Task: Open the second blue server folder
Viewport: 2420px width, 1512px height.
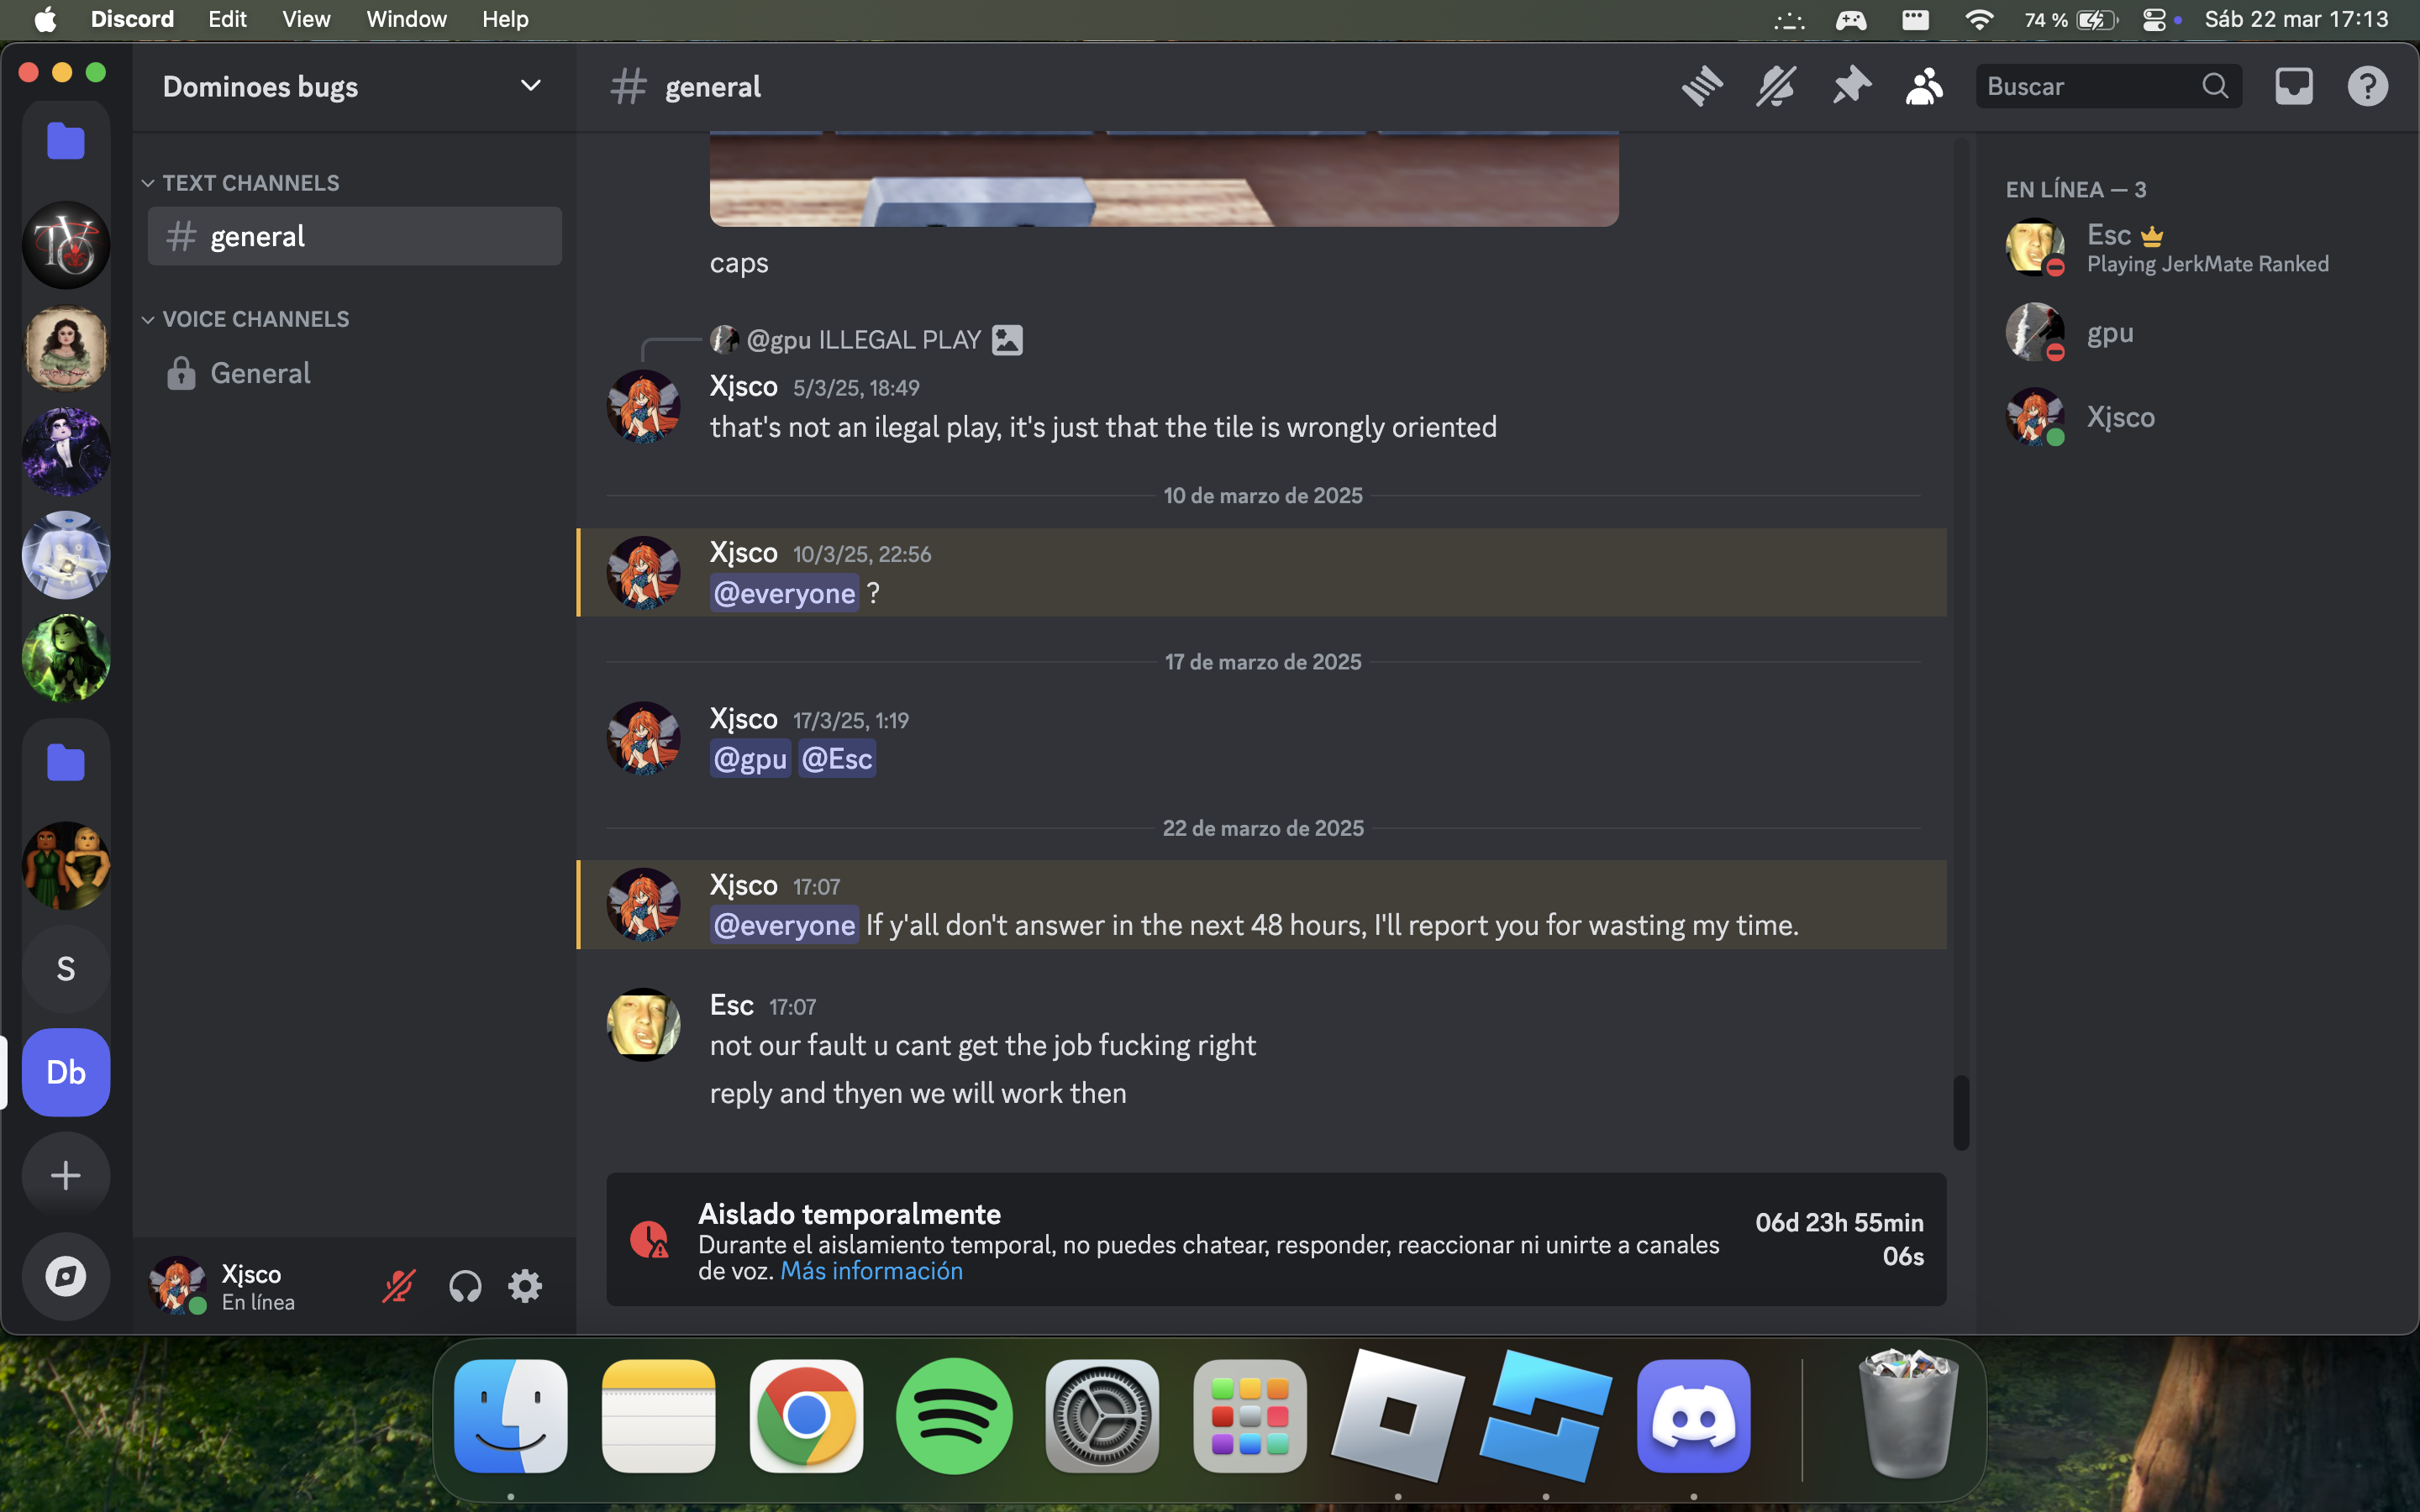Action: [x=66, y=763]
